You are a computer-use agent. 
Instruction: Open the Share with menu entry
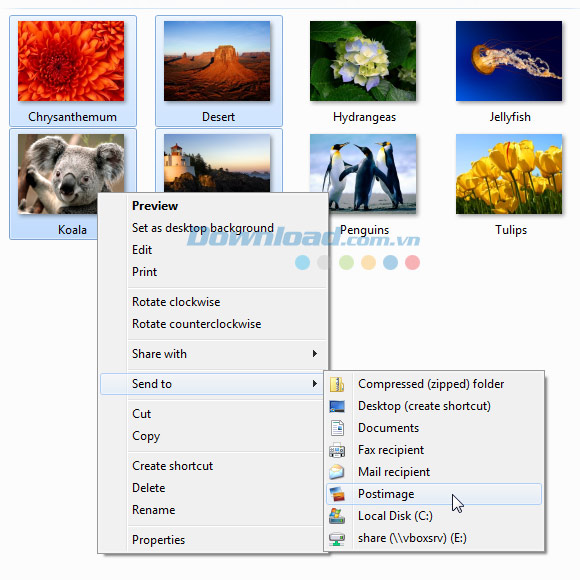pos(213,354)
